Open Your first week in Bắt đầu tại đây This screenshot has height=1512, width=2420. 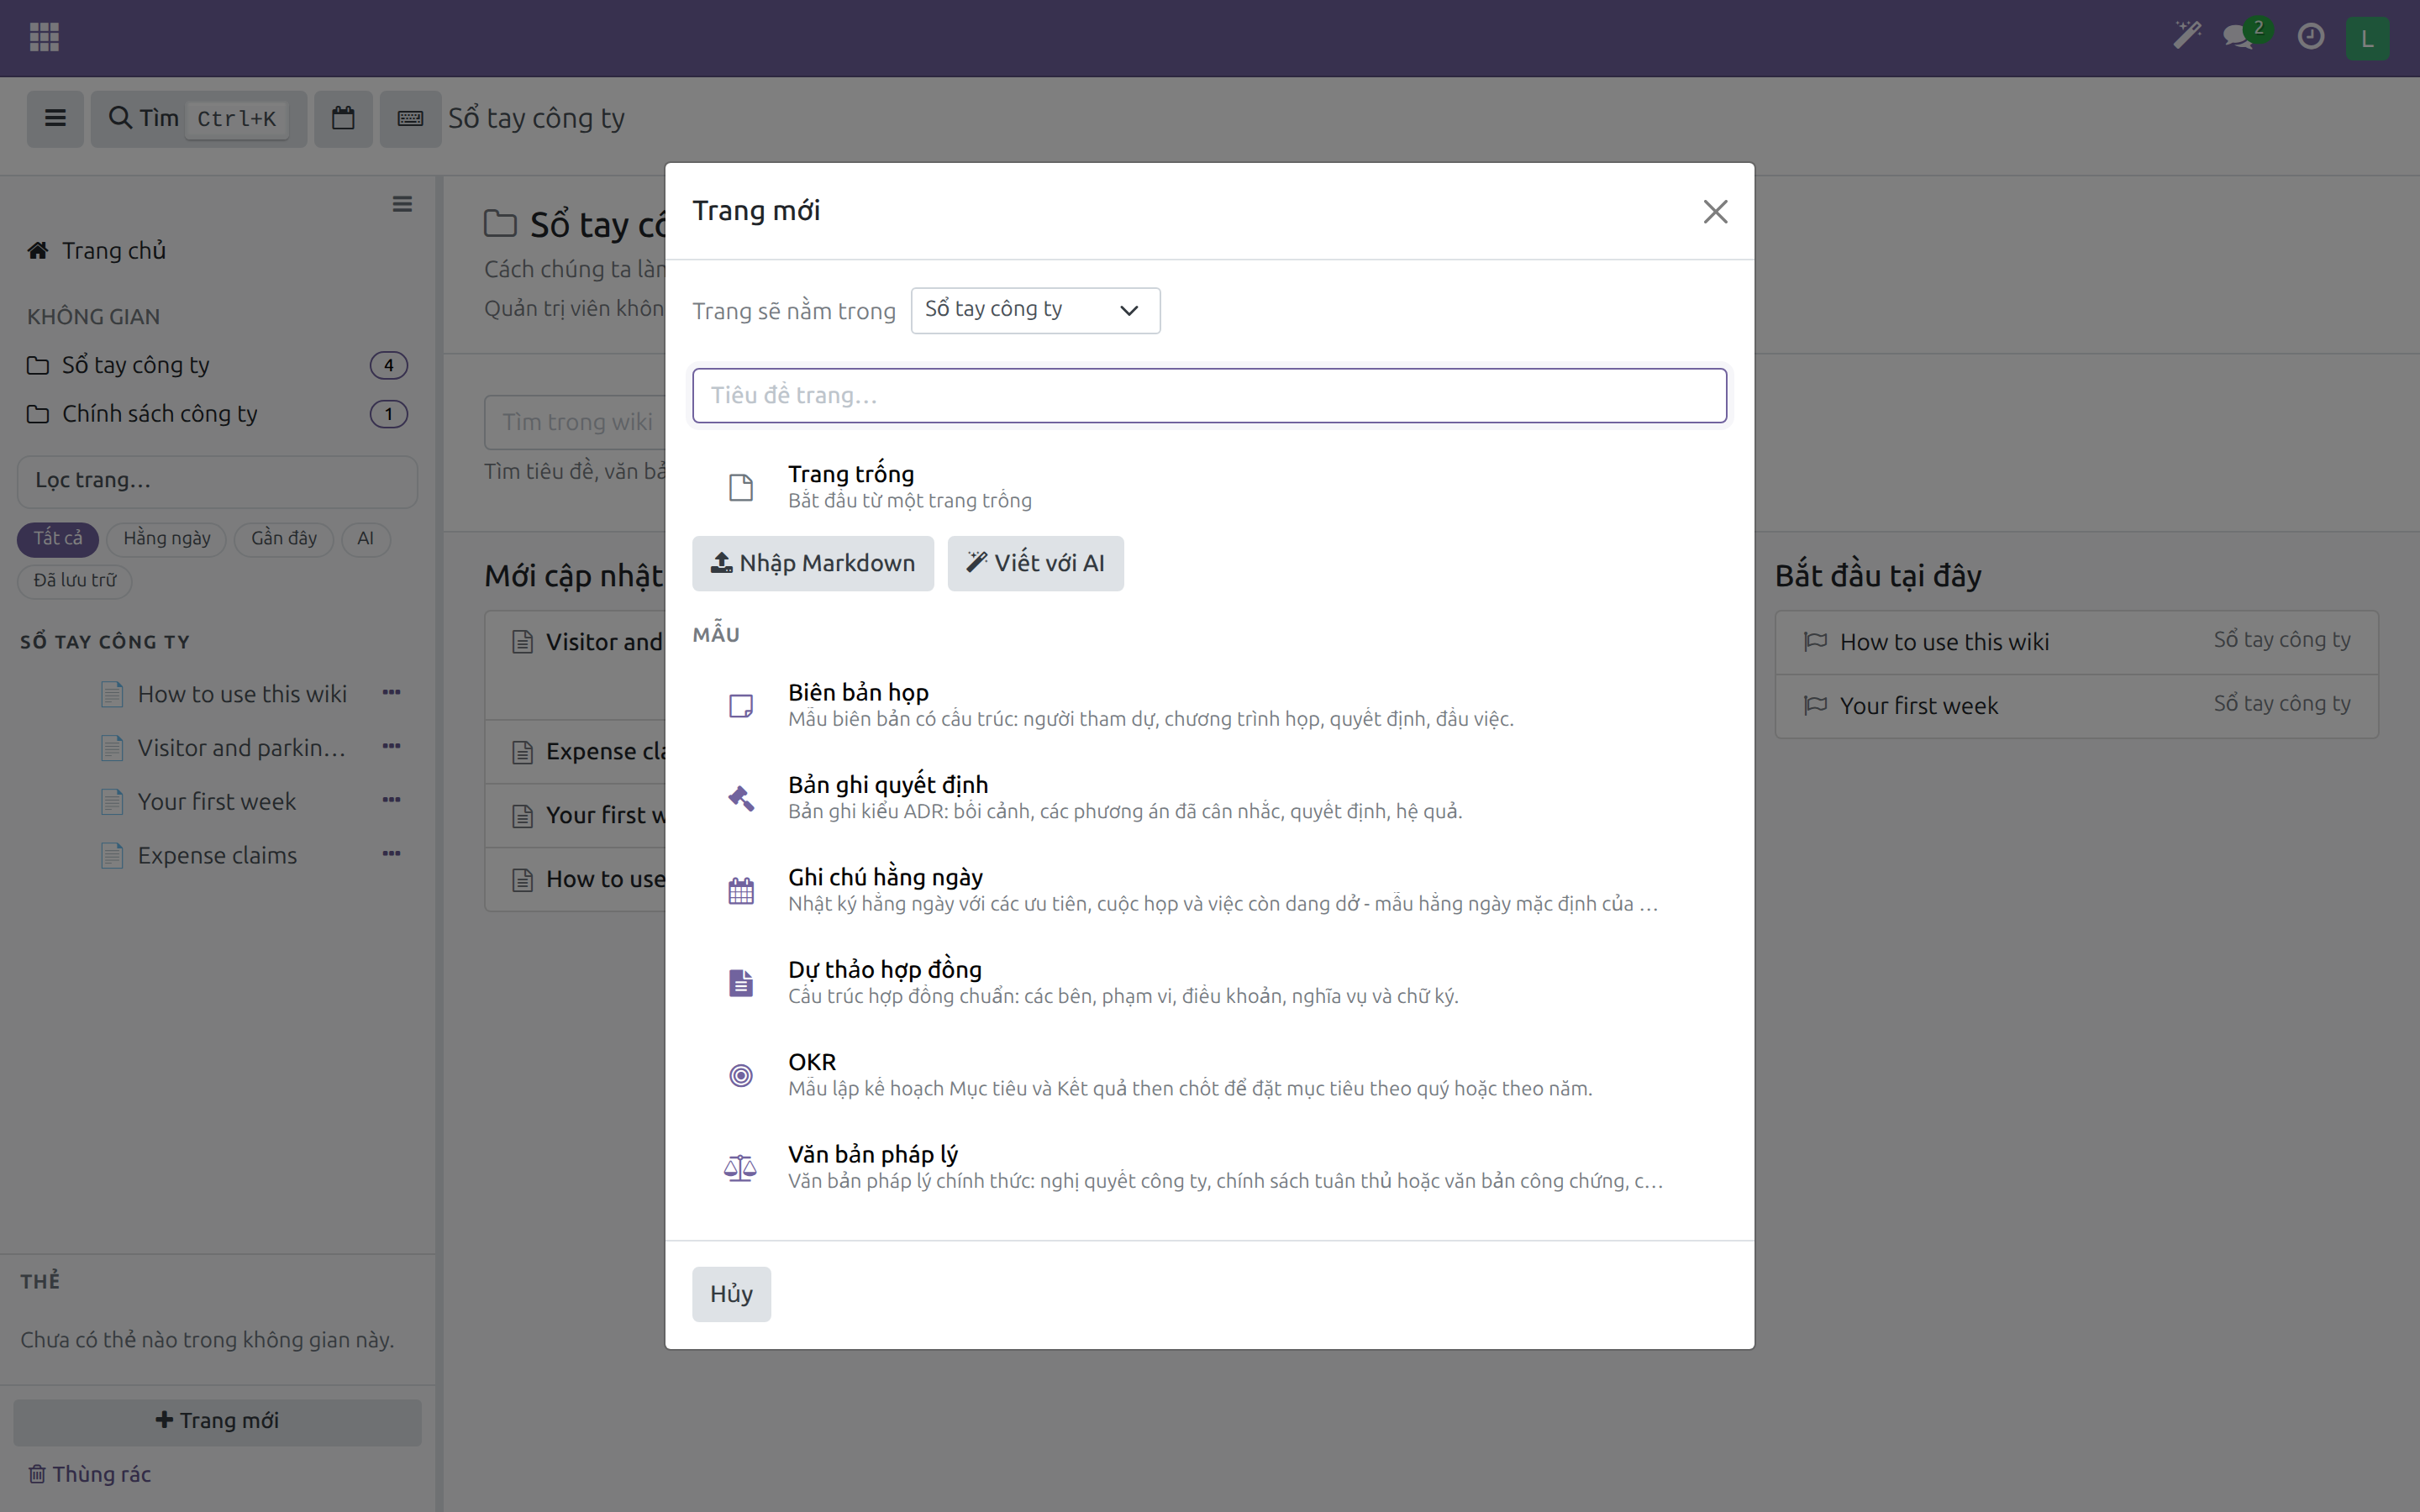click(x=2076, y=706)
